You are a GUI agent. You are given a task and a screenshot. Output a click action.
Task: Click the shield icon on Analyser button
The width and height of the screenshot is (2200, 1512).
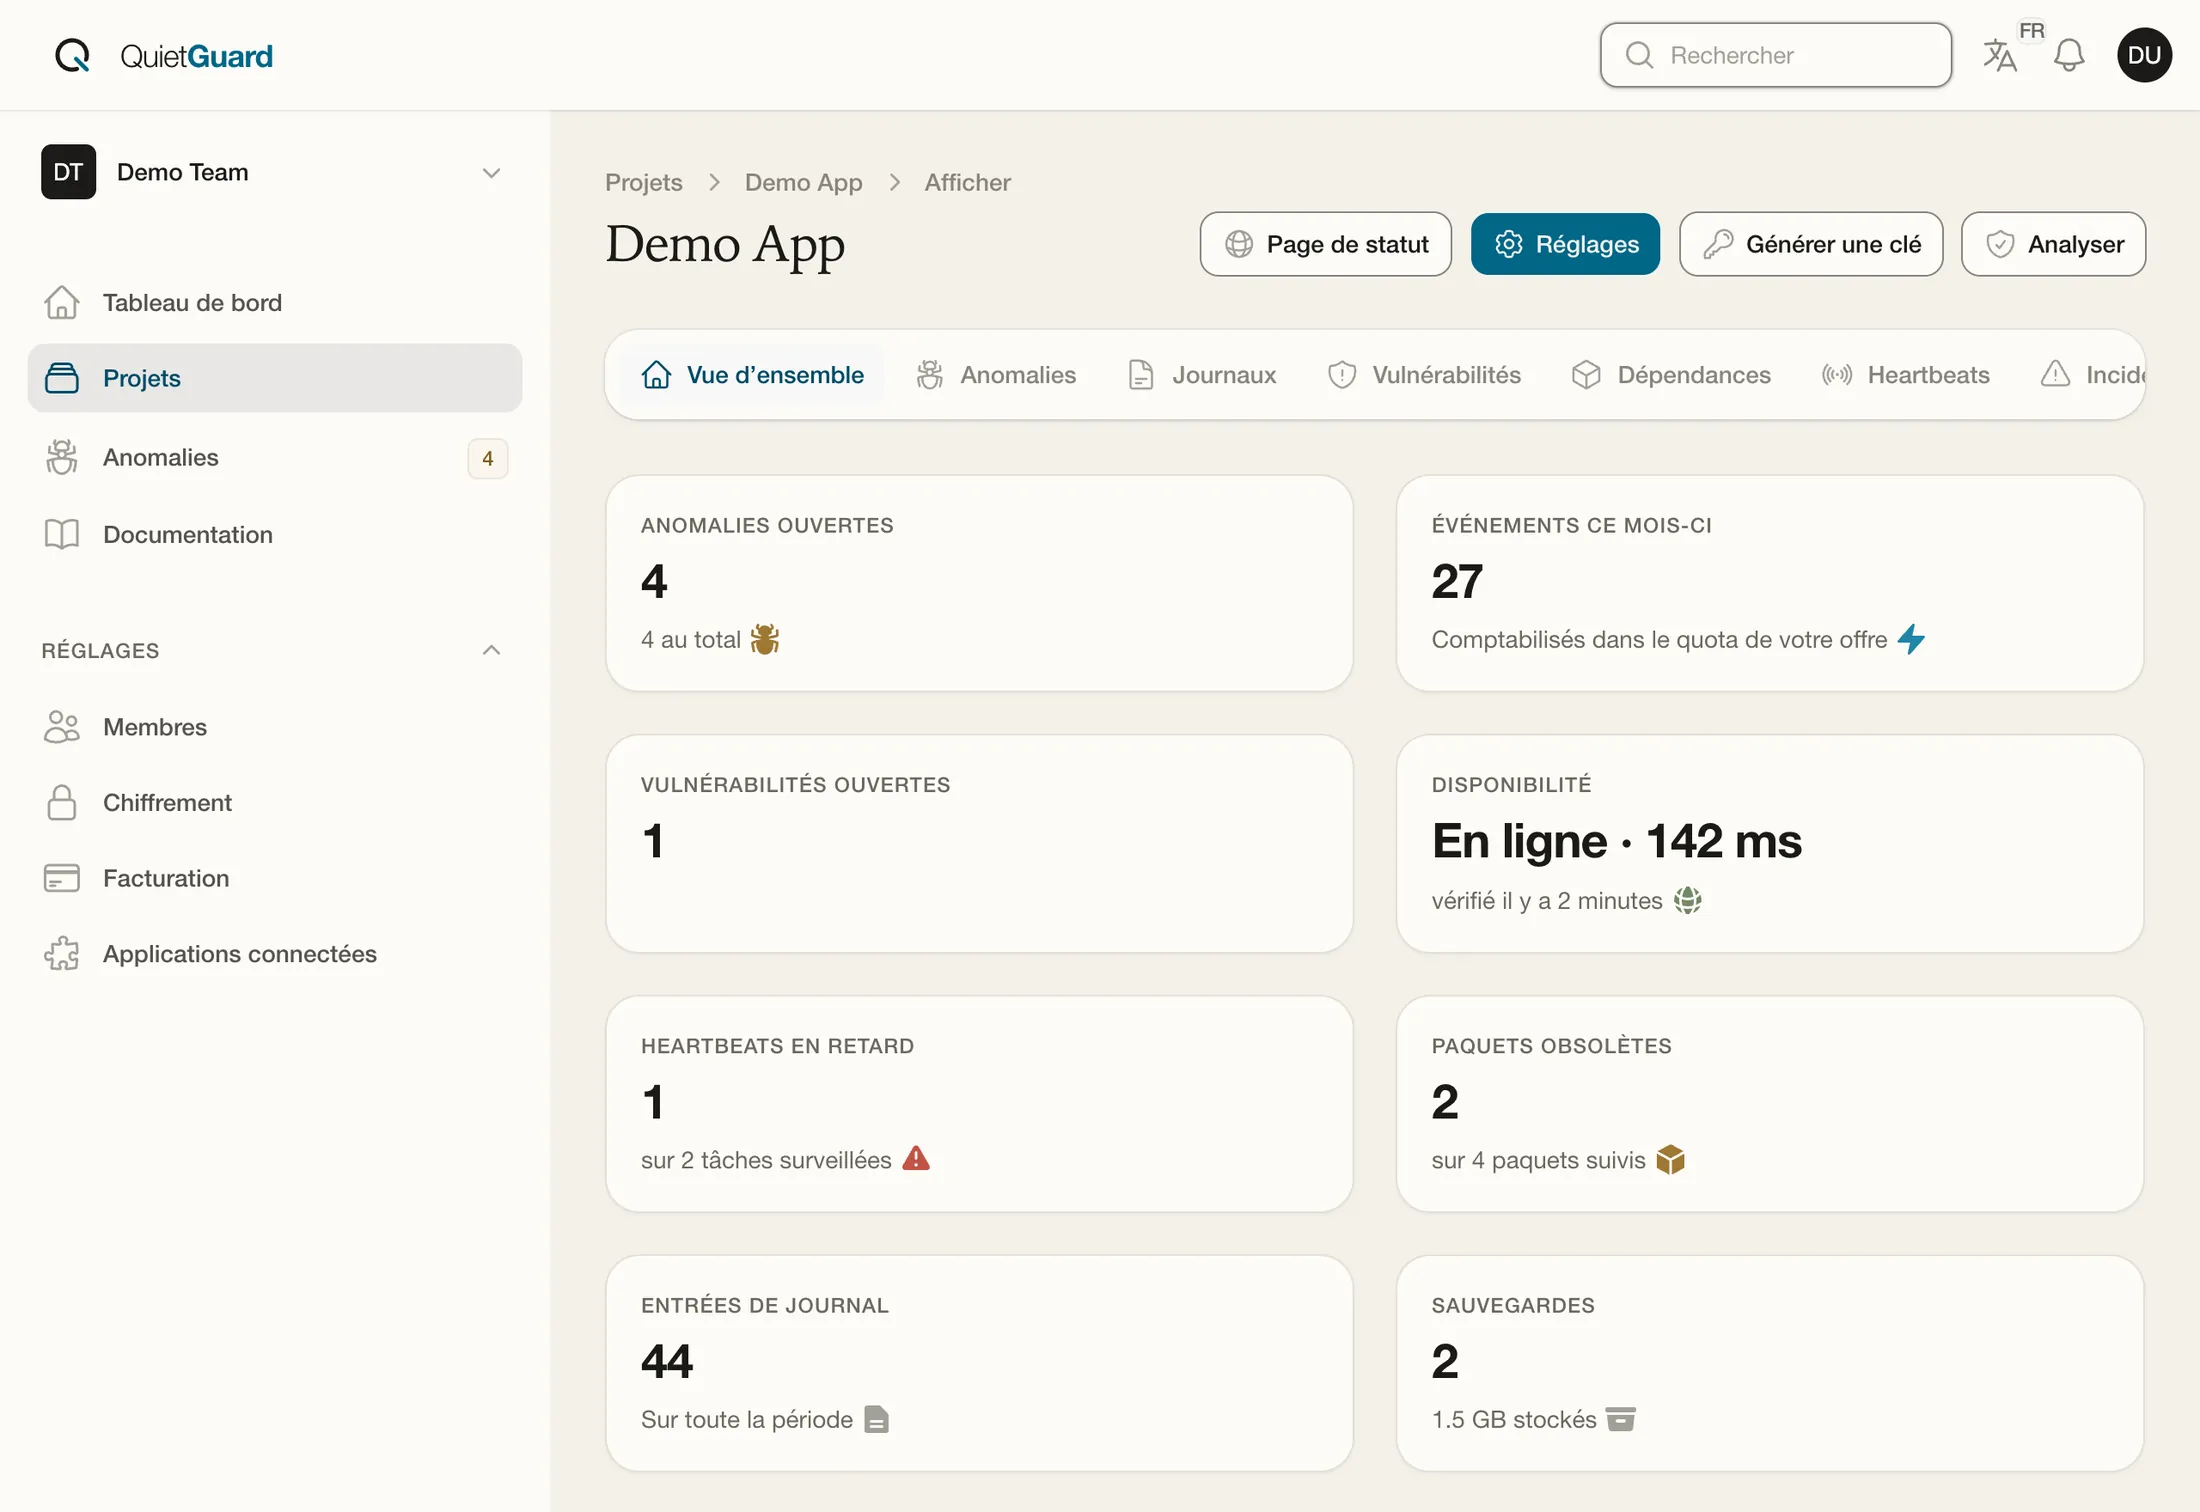coord(2000,244)
